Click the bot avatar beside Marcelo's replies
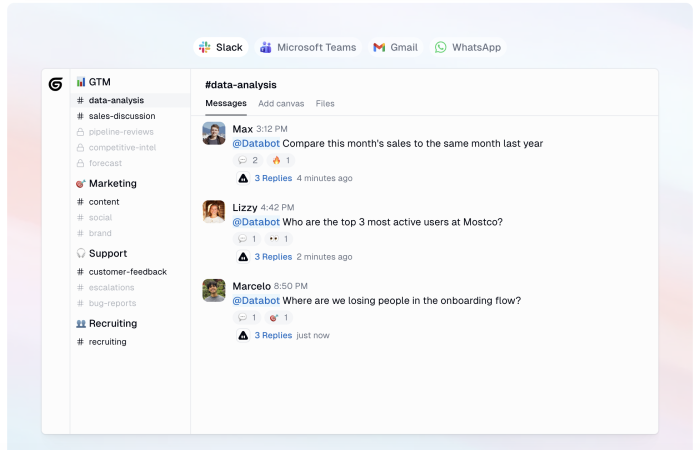 click(243, 336)
